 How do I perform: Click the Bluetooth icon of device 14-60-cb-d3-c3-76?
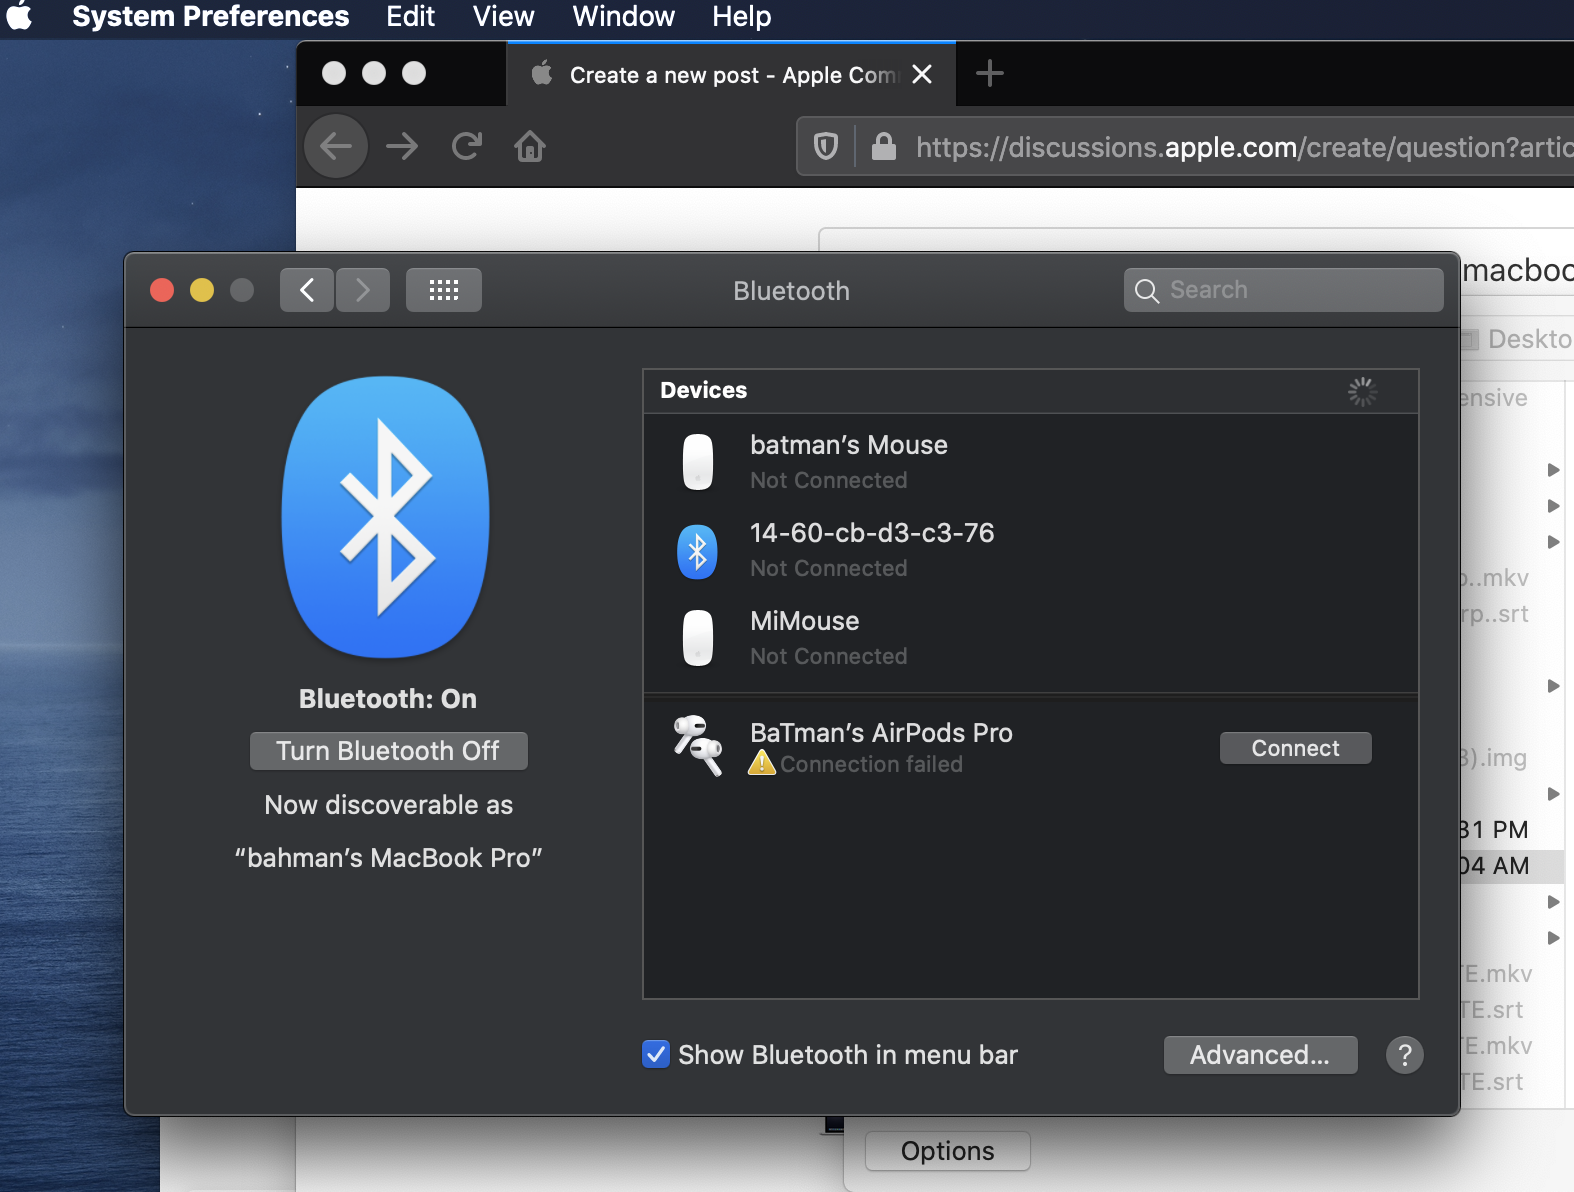point(698,552)
